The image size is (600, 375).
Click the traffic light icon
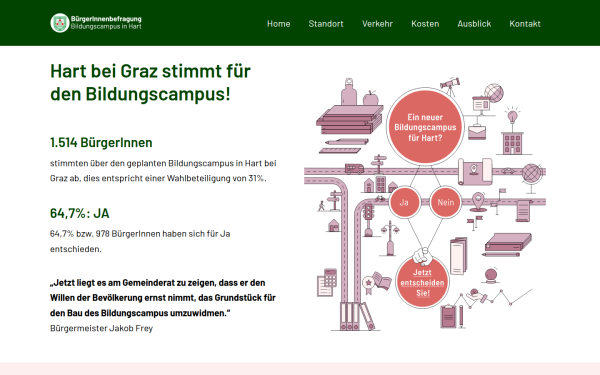coord(368,220)
